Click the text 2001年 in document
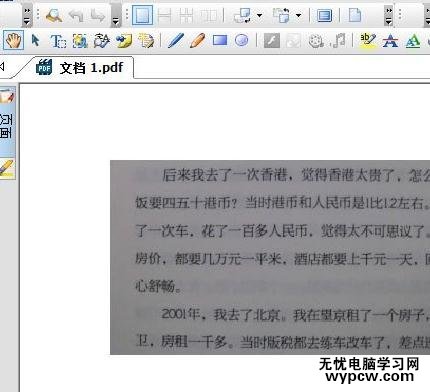This screenshot has height=392, width=430. coord(181,314)
